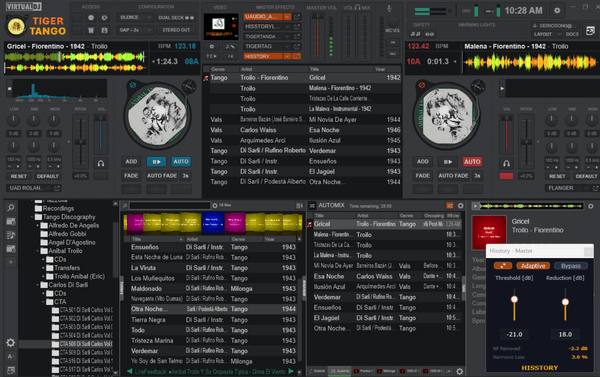Click the left deck play/pause button
This screenshot has width=600, height=377.
point(157,162)
